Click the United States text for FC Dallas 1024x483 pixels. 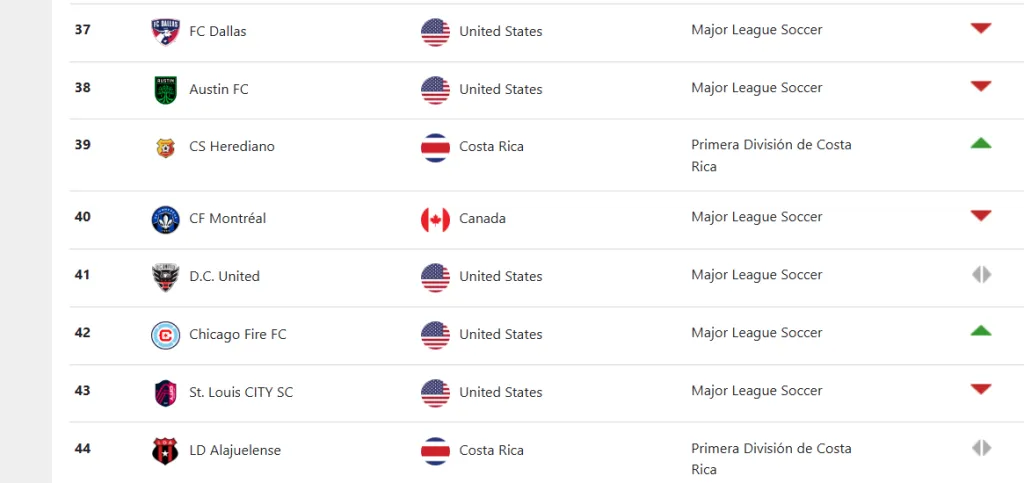[x=500, y=32]
